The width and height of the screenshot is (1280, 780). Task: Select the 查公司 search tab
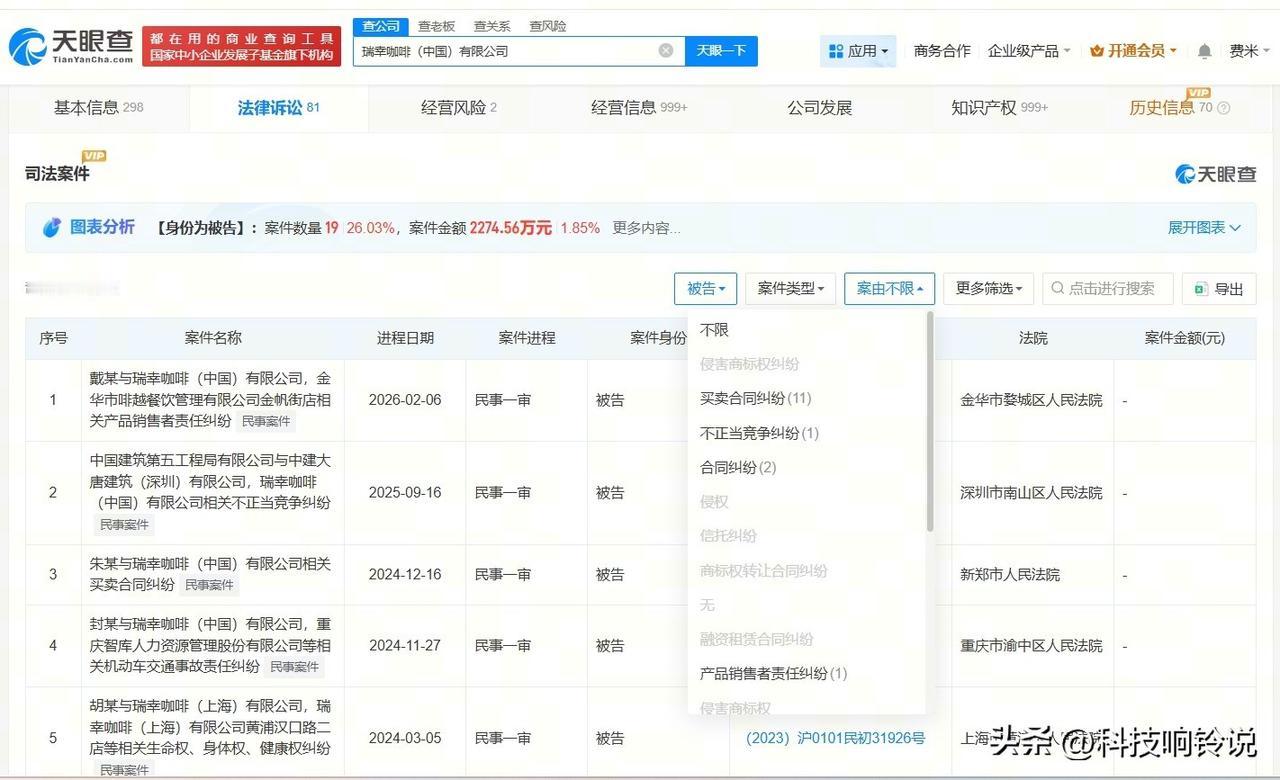(380, 26)
